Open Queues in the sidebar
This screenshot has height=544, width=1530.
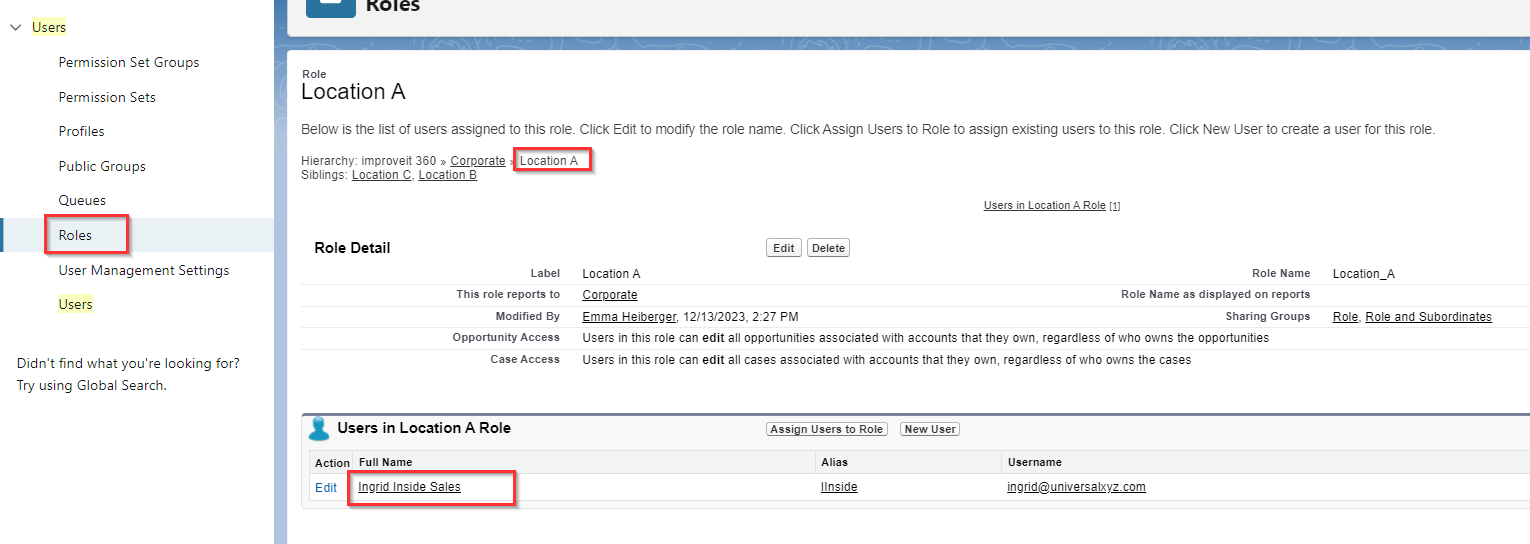82,200
